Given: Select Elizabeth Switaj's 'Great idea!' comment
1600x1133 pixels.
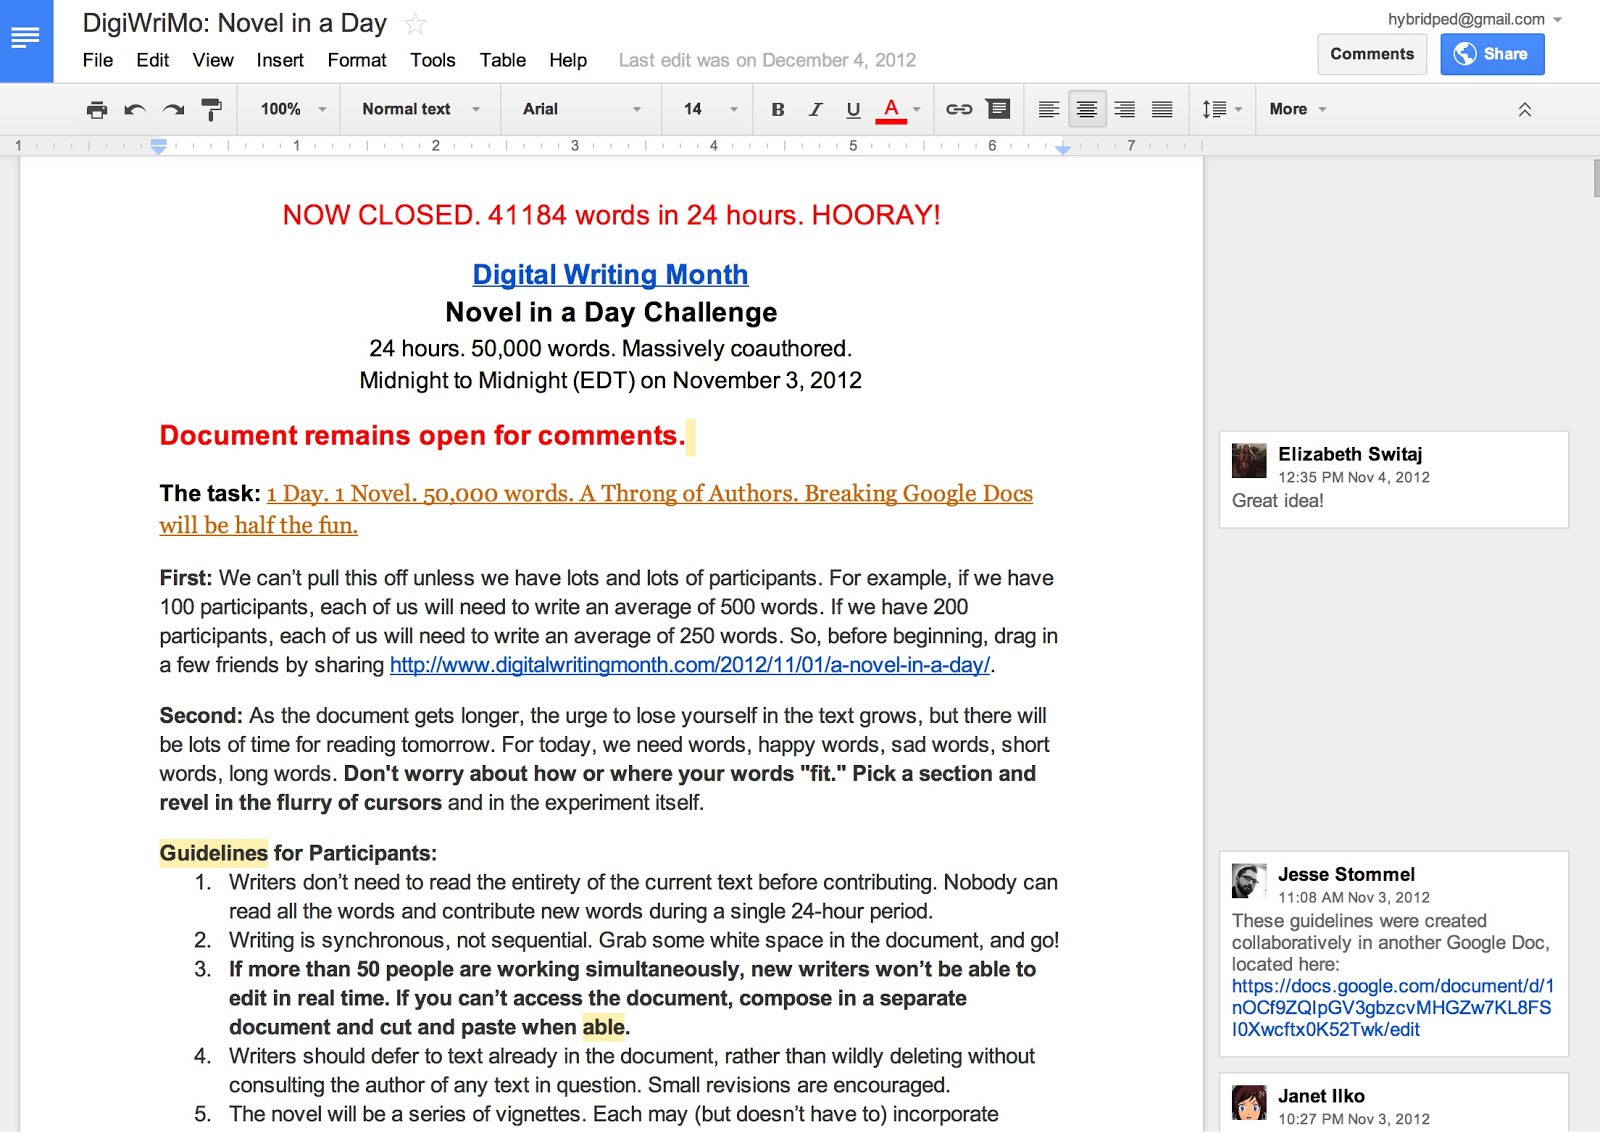Looking at the screenshot, I should click(x=1393, y=479).
